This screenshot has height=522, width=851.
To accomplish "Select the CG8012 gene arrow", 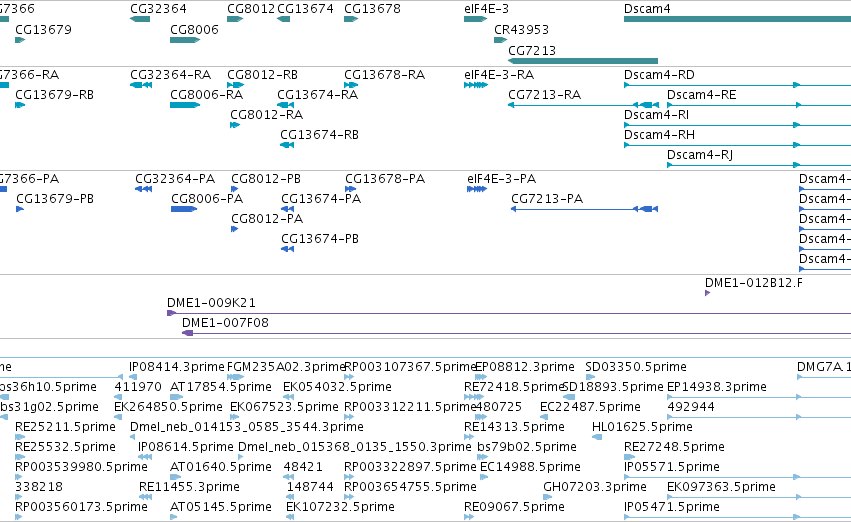I will [x=235, y=19].
